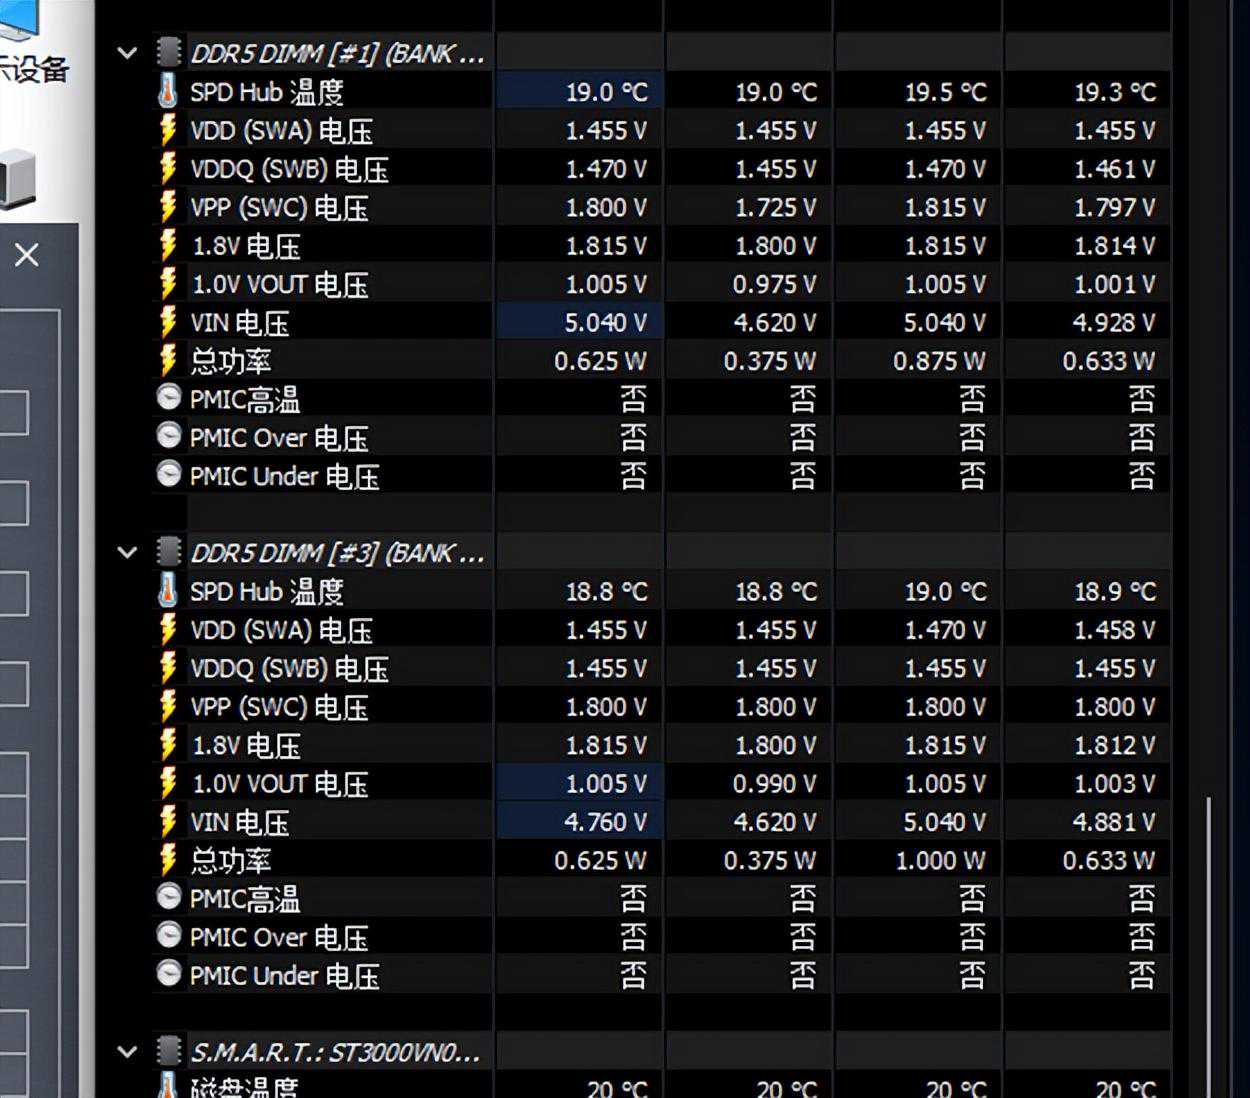This screenshot has width=1250, height=1098.
Task: Click the DIMM #3 SPD Hub thermometer icon
Action: (x=168, y=590)
